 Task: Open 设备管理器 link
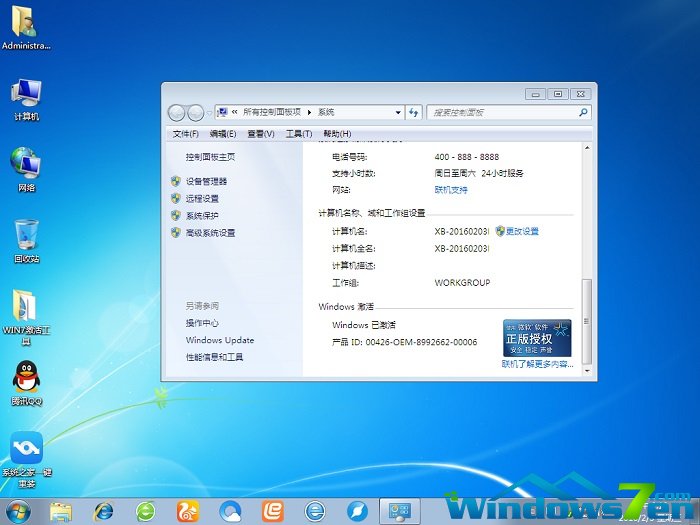(x=206, y=181)
